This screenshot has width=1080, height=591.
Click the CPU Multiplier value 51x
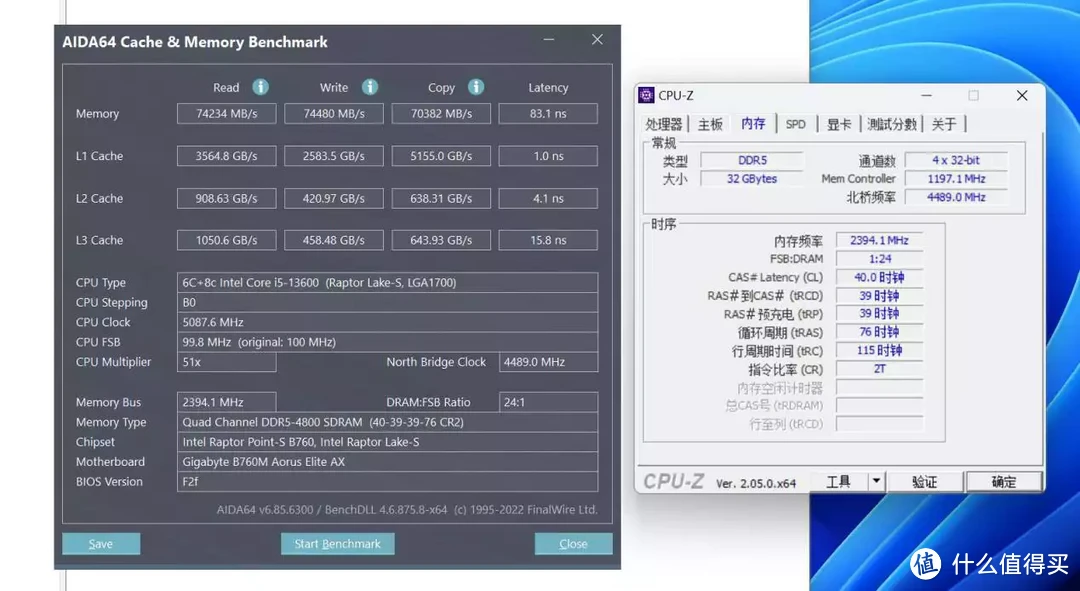(227, 362)
